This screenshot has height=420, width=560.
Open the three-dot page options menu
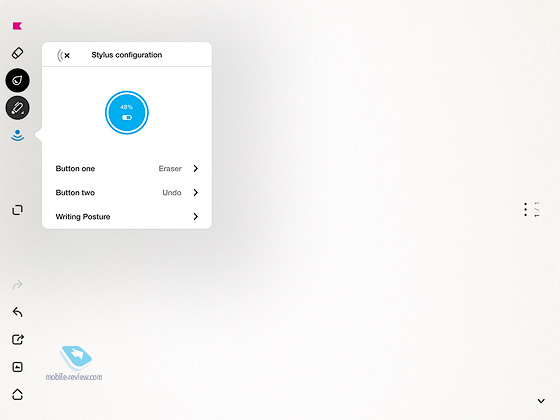click(525, 210)
